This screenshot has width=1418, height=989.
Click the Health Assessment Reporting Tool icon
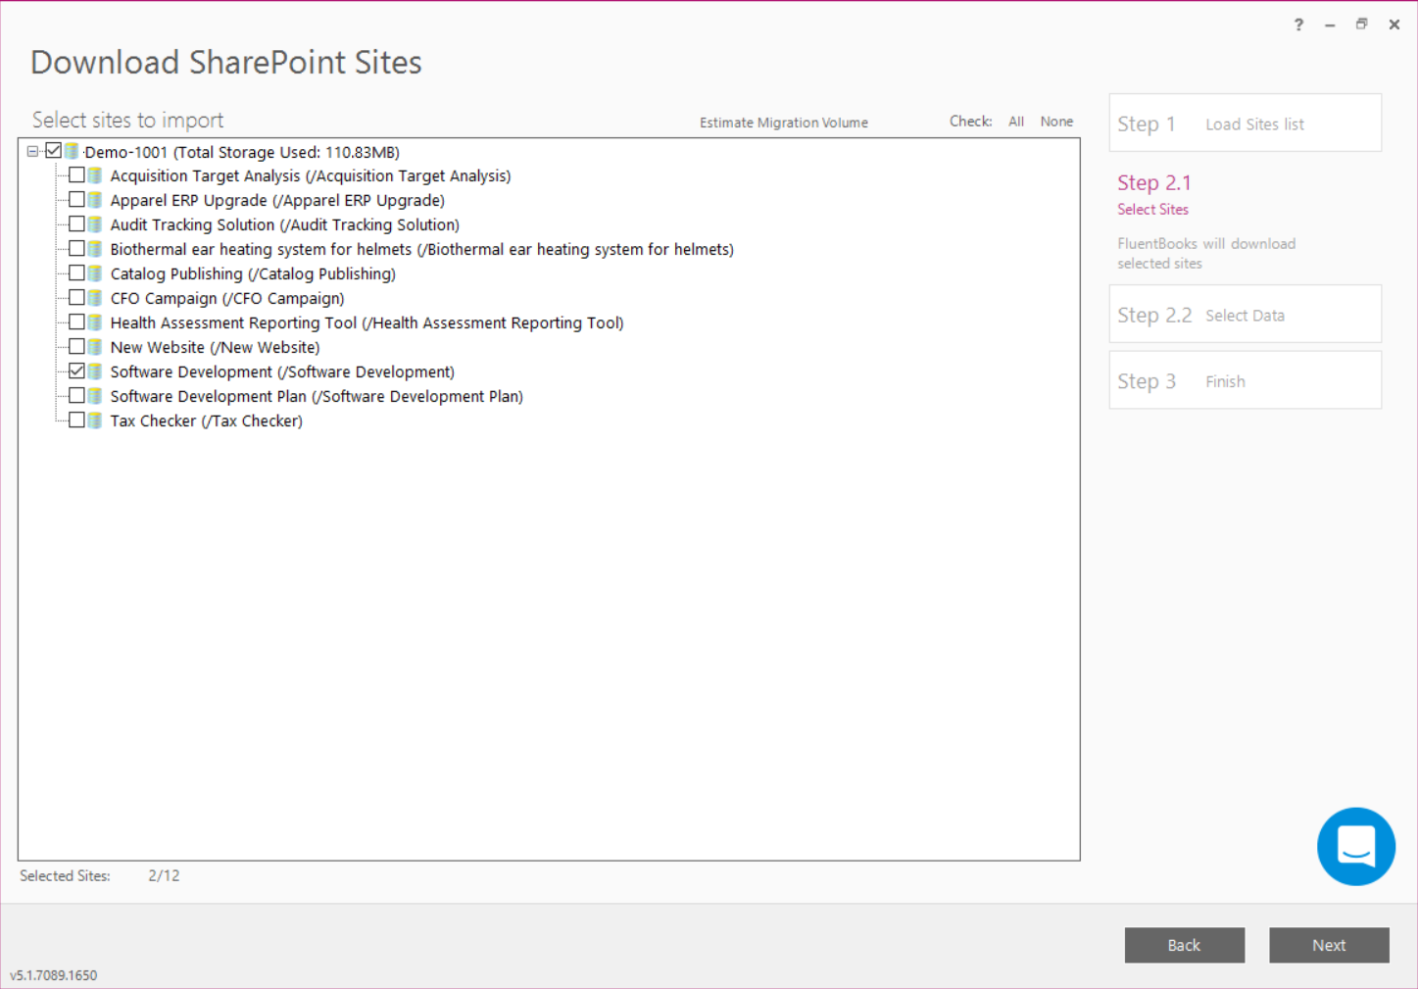click(x=95, y=322)
